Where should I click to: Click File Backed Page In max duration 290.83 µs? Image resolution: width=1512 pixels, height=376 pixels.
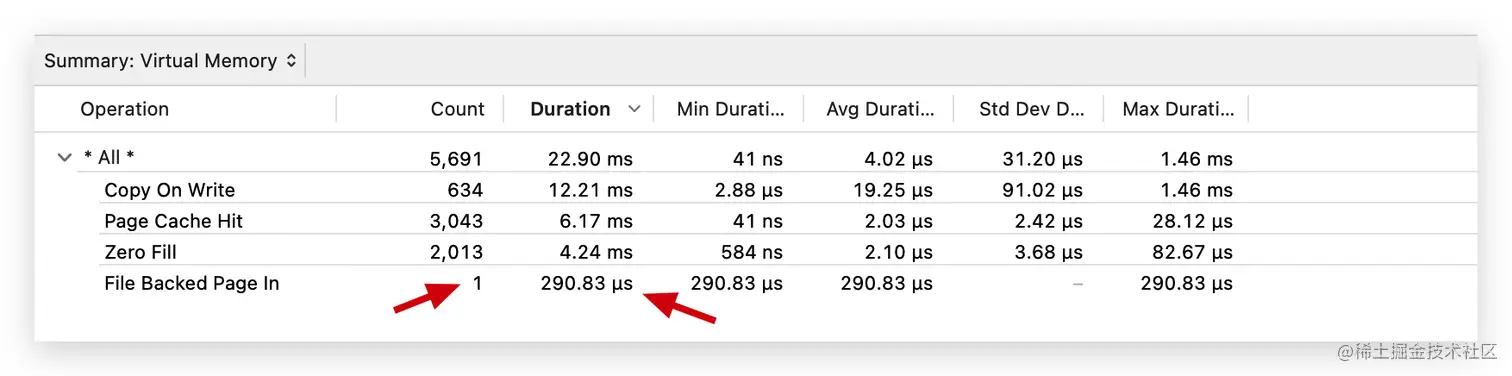[1187, 283]
